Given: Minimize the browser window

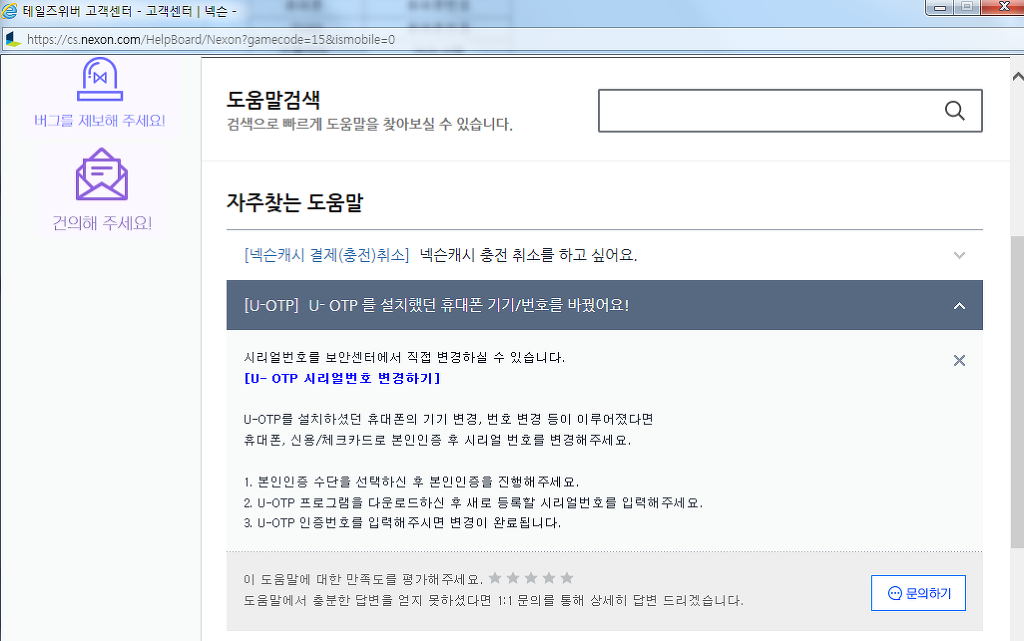Looking at the screenshot, I should pyautogui.click(x=940, y=8).
